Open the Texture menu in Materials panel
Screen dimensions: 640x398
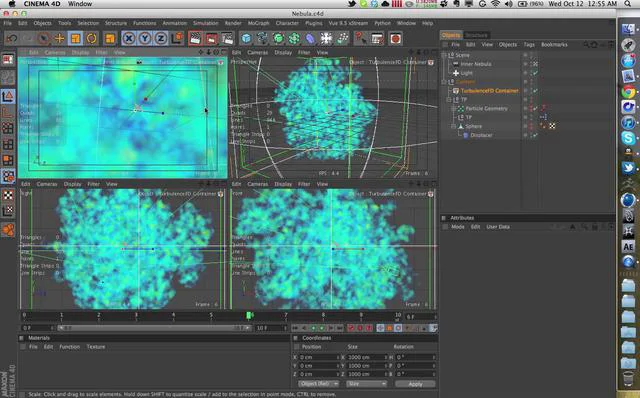[x=96, y=347]
